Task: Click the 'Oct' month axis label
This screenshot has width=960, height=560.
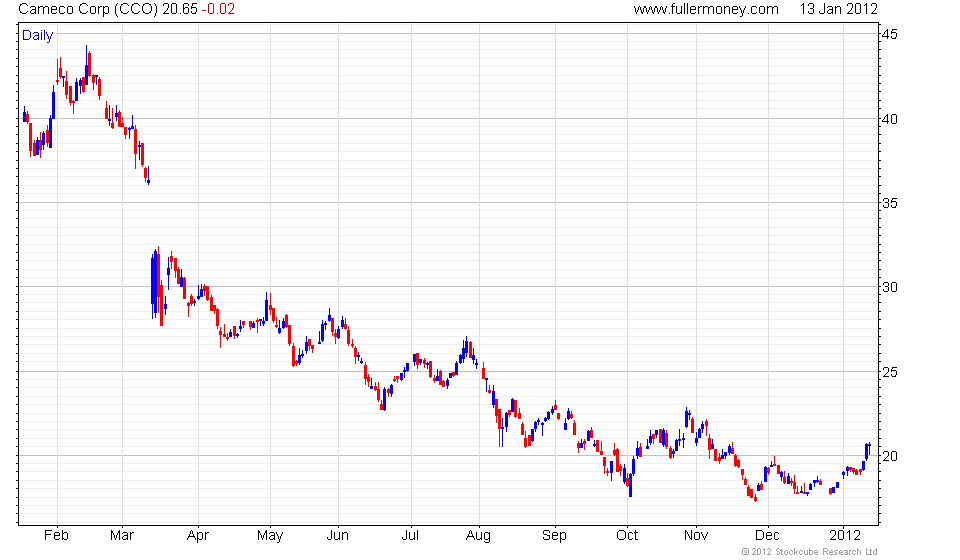Action: pyautogui.click(x=627, y=536)
